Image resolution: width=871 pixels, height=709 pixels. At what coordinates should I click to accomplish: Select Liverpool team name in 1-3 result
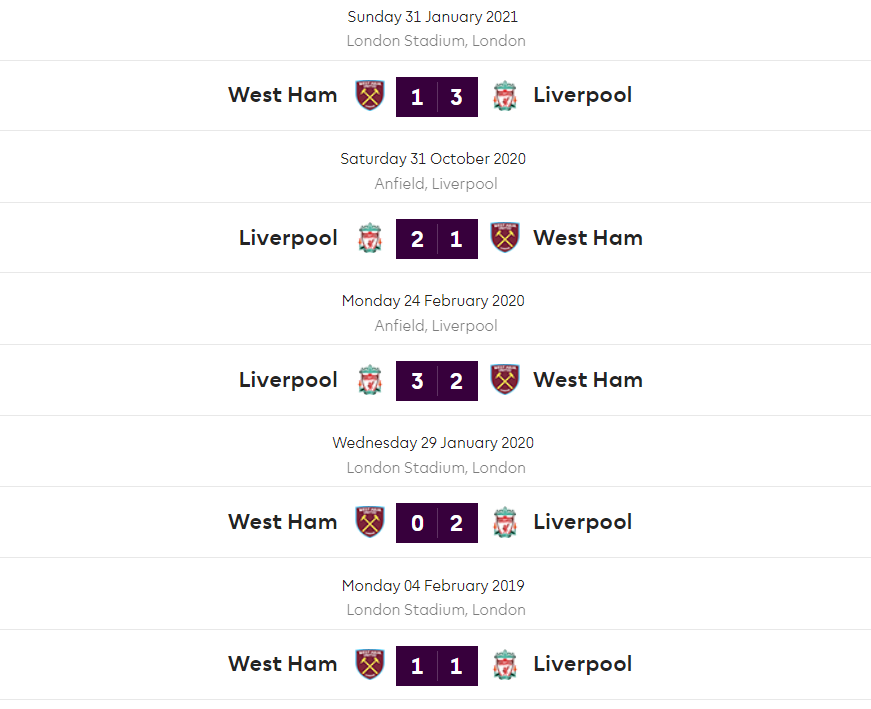click(582, 96)
